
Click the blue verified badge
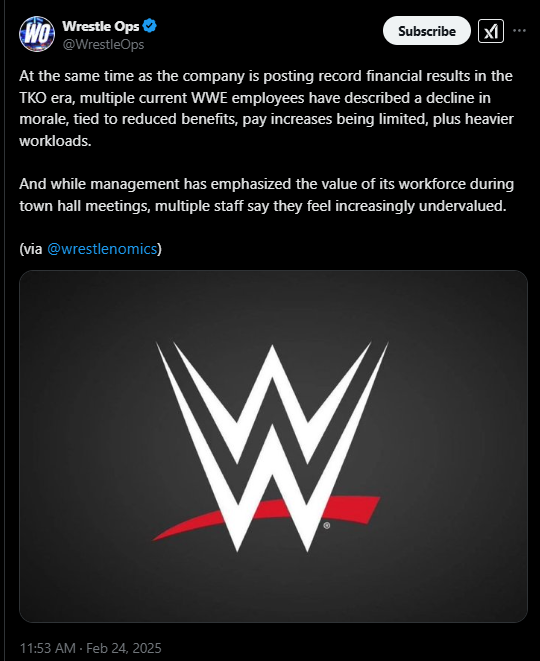click(150, 26)
